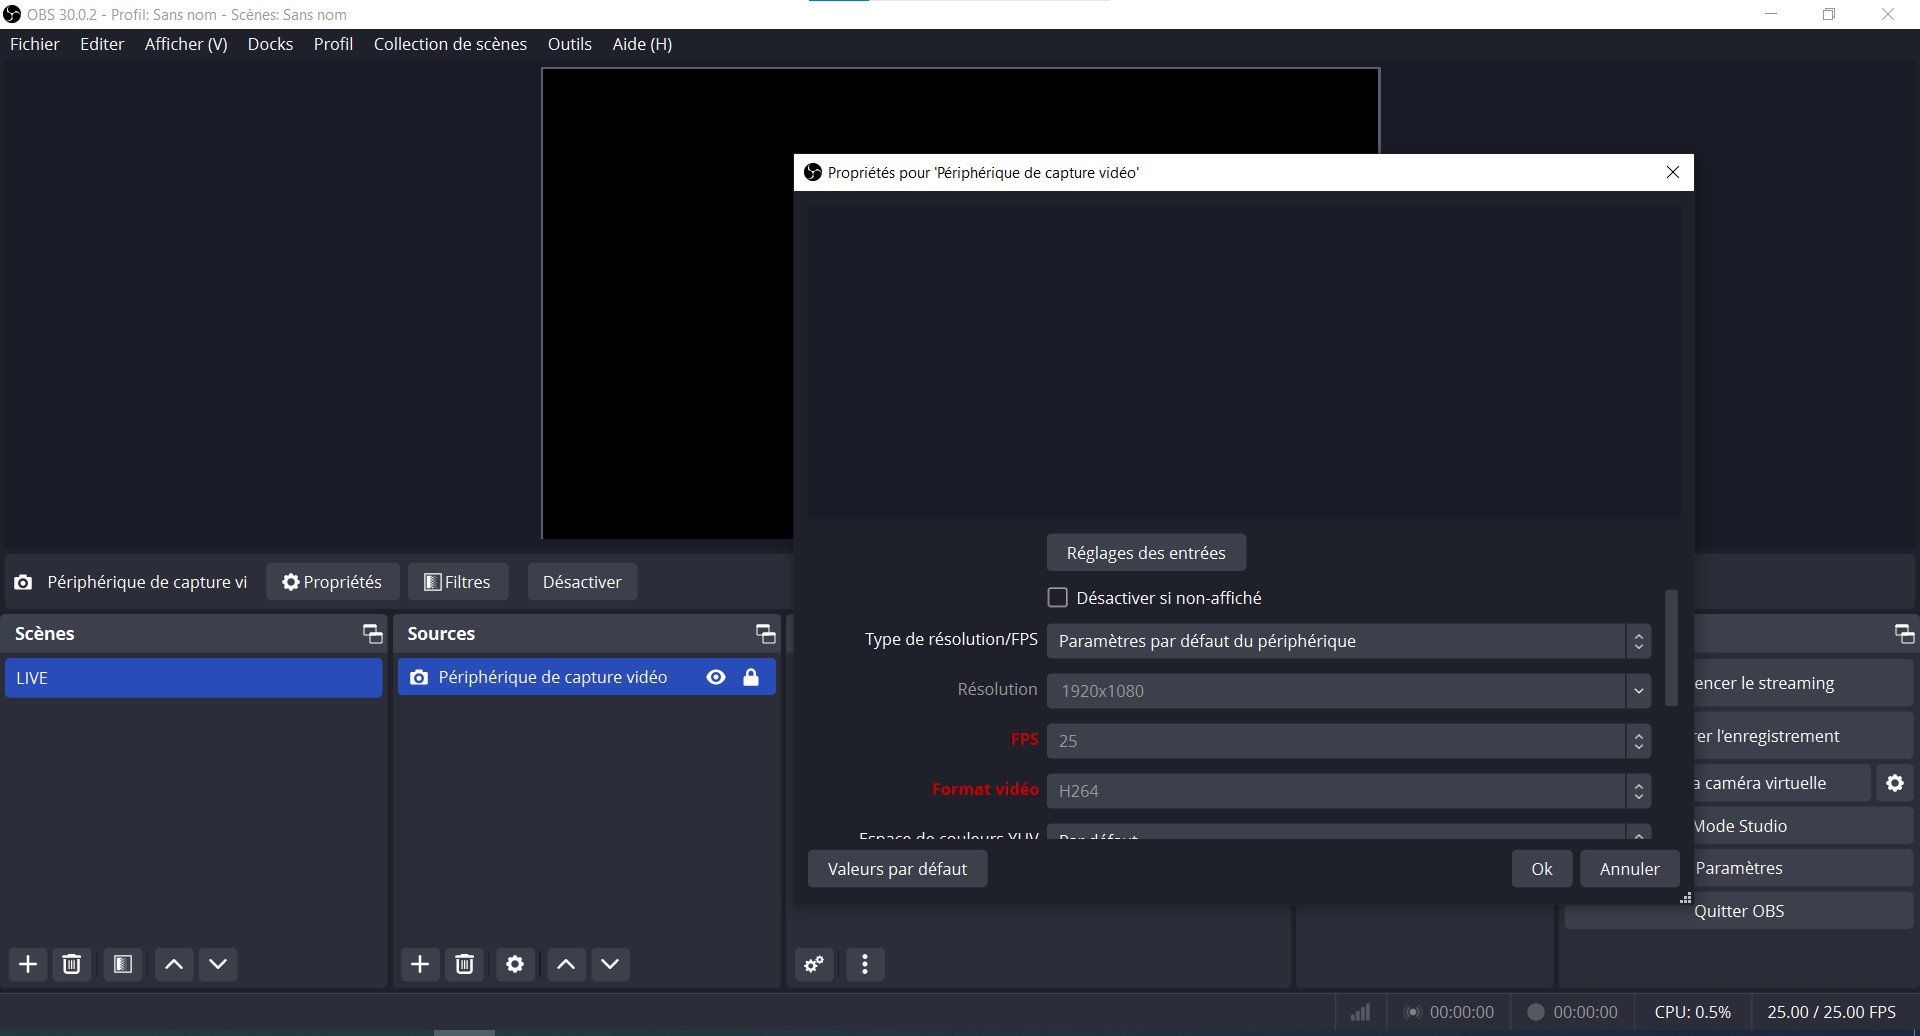Hide the Périphérique de capture vidéo source
The height and width of the screenshot is (1036, 1920).
[x=716, y=677]
